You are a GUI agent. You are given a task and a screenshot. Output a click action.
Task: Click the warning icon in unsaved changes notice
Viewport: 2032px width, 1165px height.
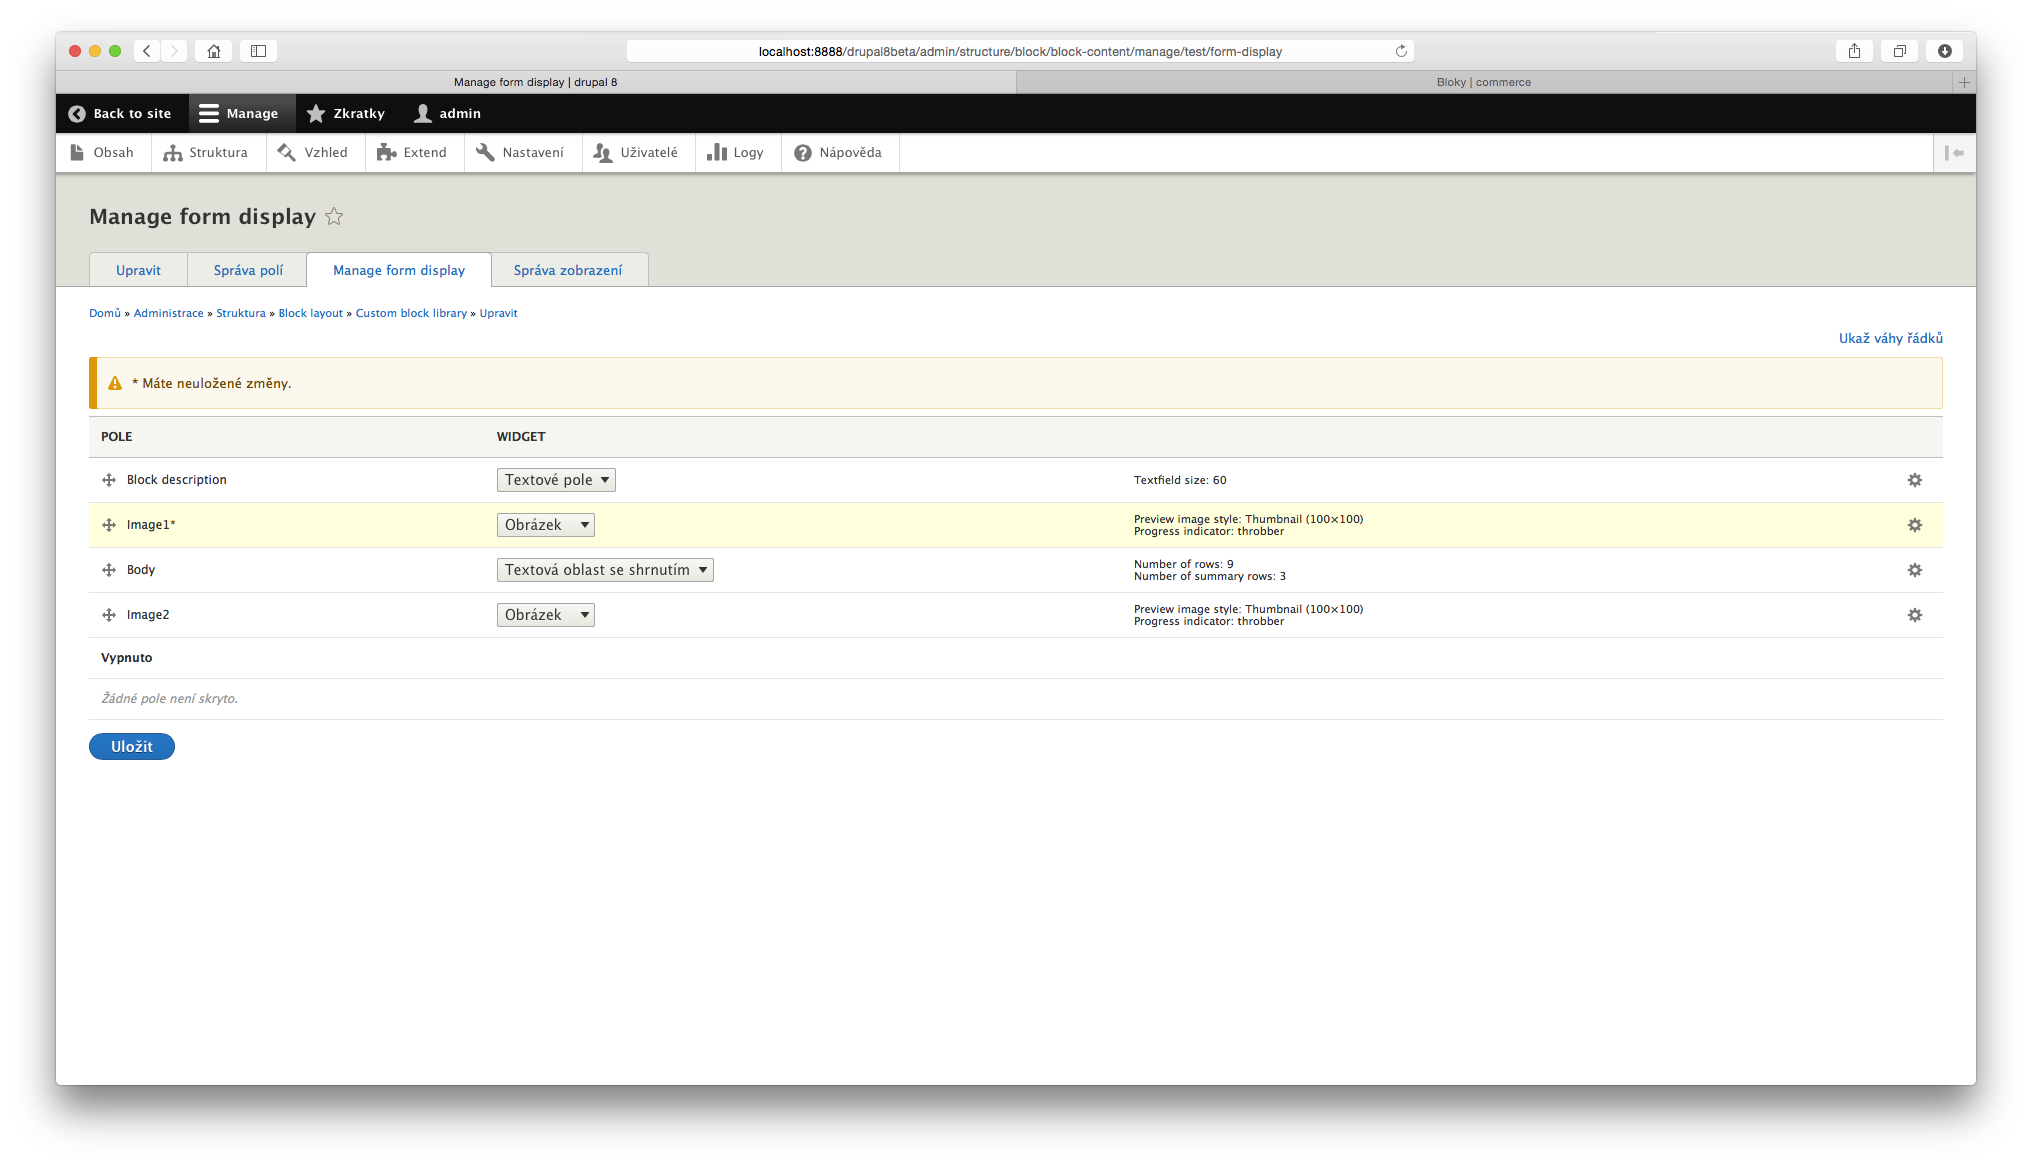tap(113, 382)
